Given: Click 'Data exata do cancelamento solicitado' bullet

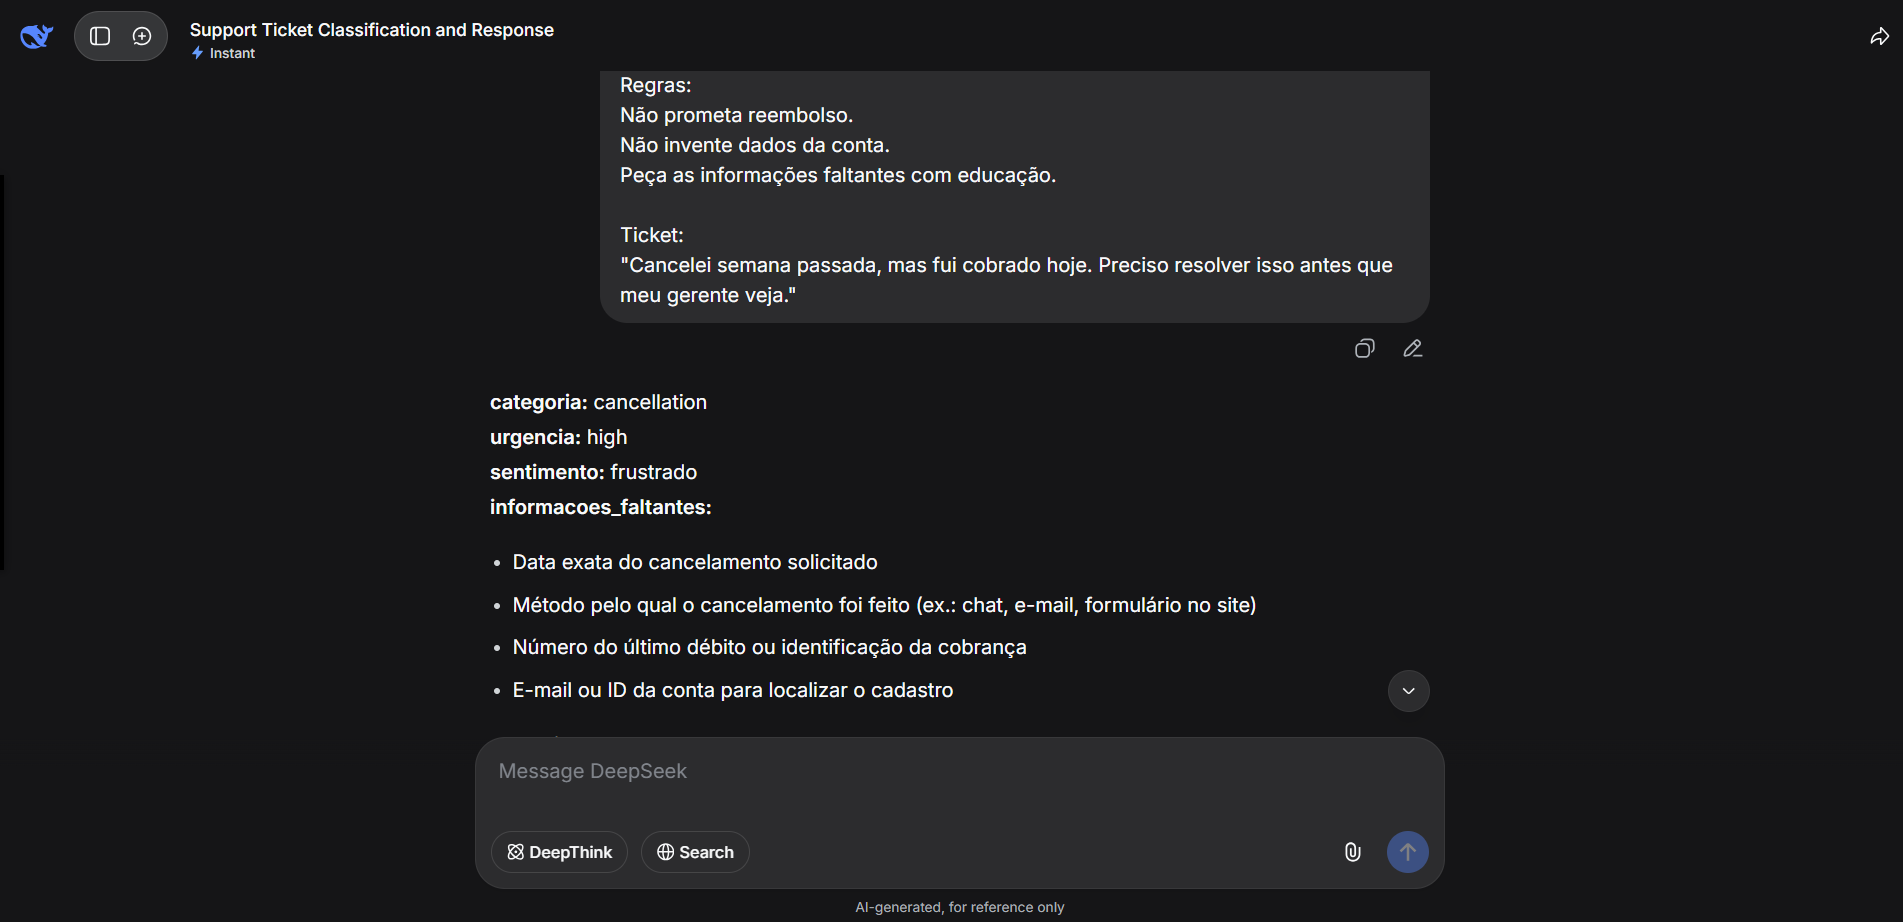Looking at the screenshot, I should click(694, 562).
